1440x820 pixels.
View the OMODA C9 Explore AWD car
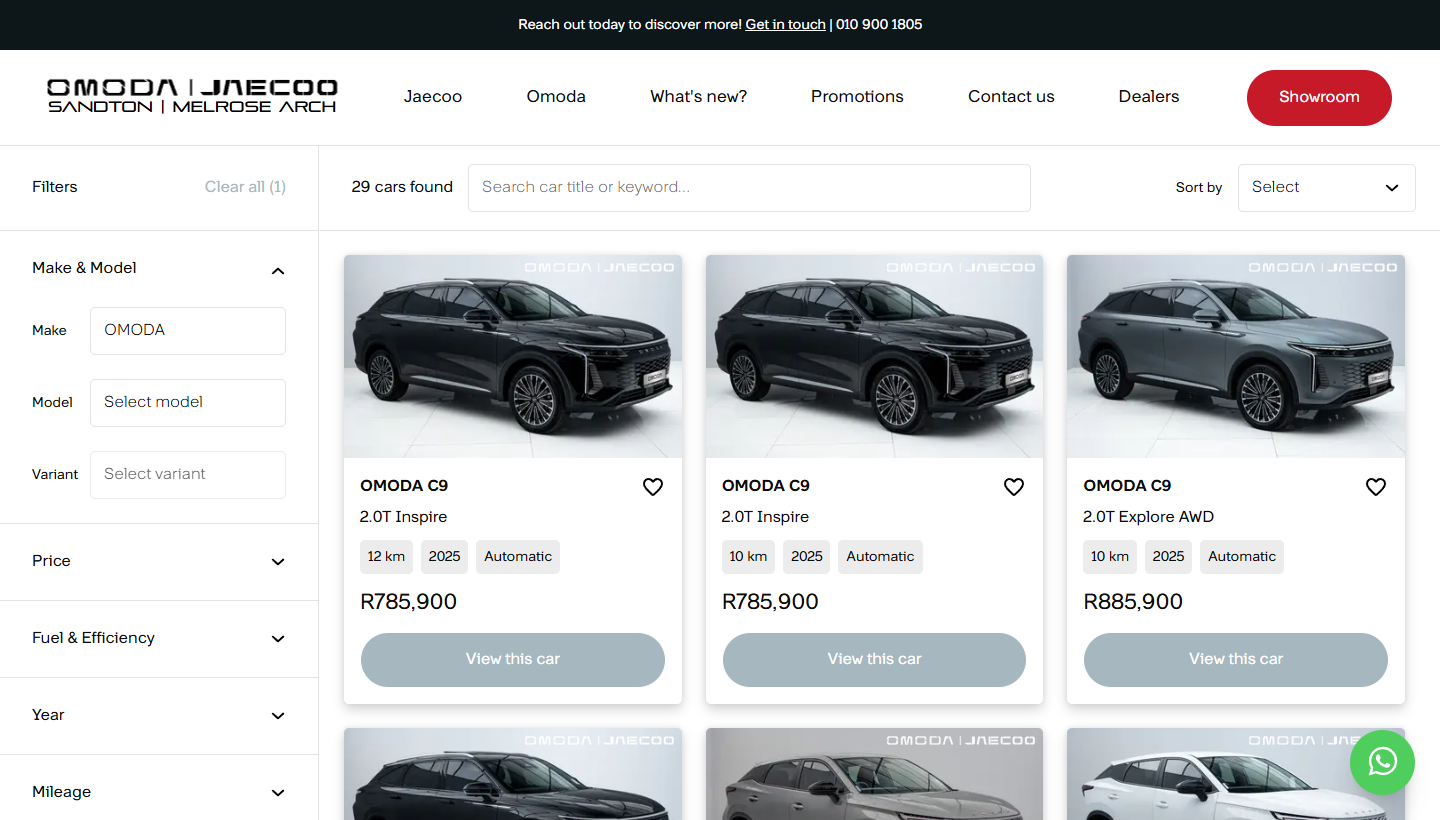[x=1235, y=659]
